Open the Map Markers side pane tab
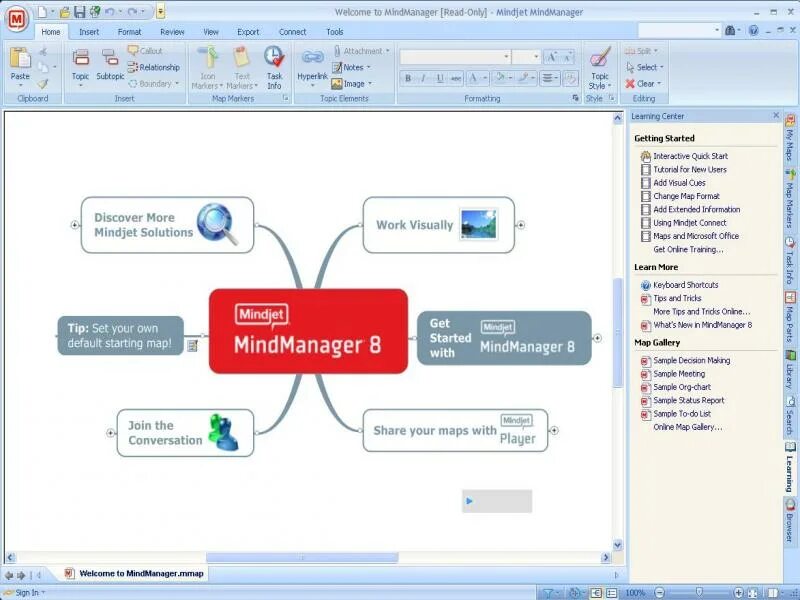800x600 pixels. [x=790, y=199]
